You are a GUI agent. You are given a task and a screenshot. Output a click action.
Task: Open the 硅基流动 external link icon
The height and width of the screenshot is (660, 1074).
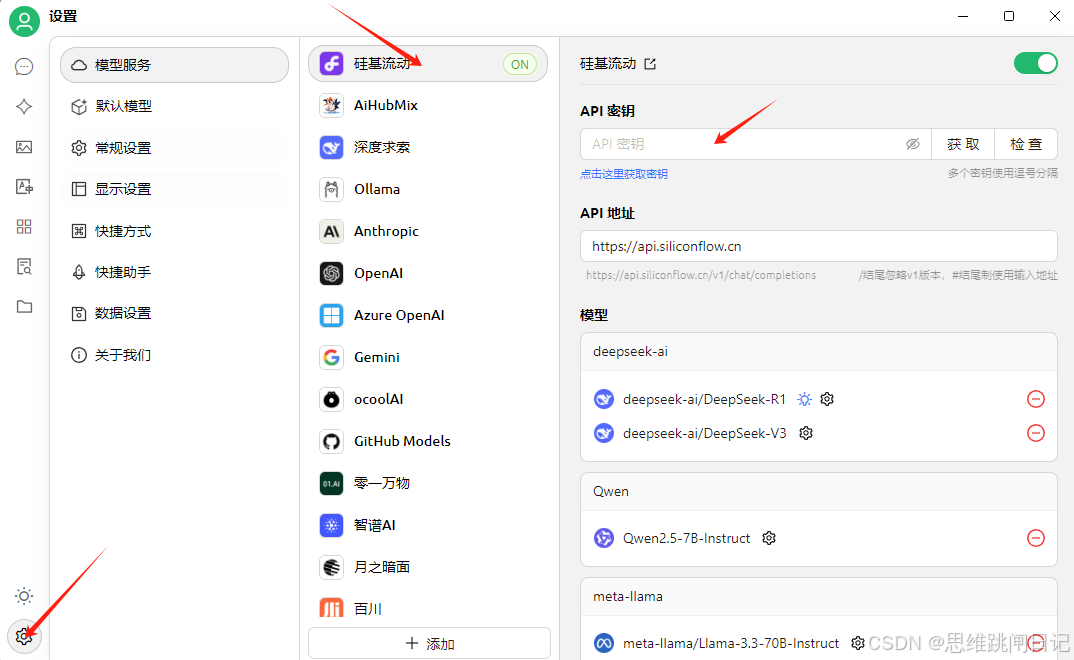pos(650,64)
